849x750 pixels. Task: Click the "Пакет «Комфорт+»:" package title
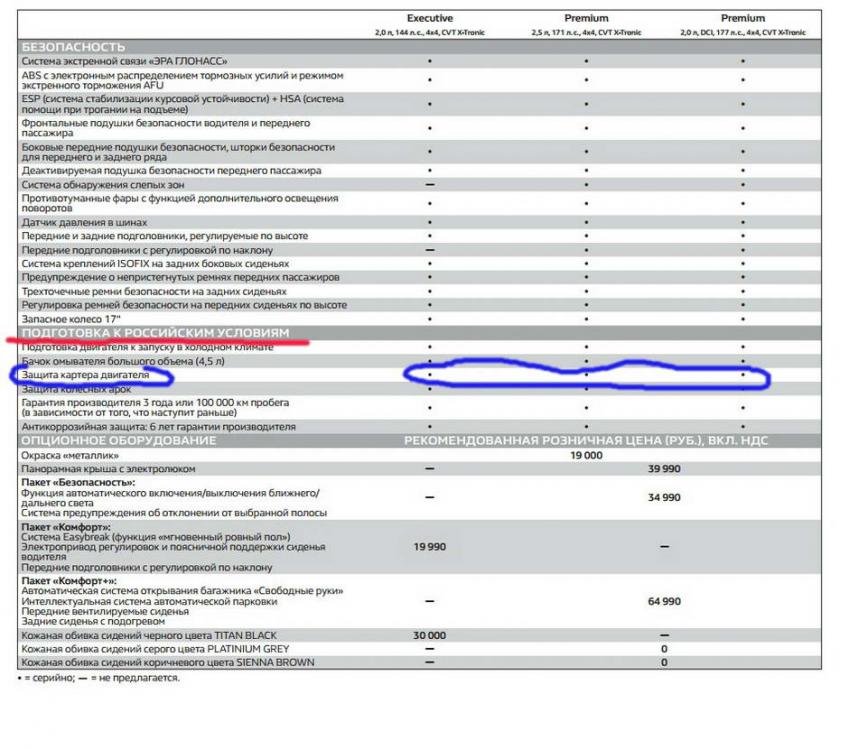tap(69, 581)
